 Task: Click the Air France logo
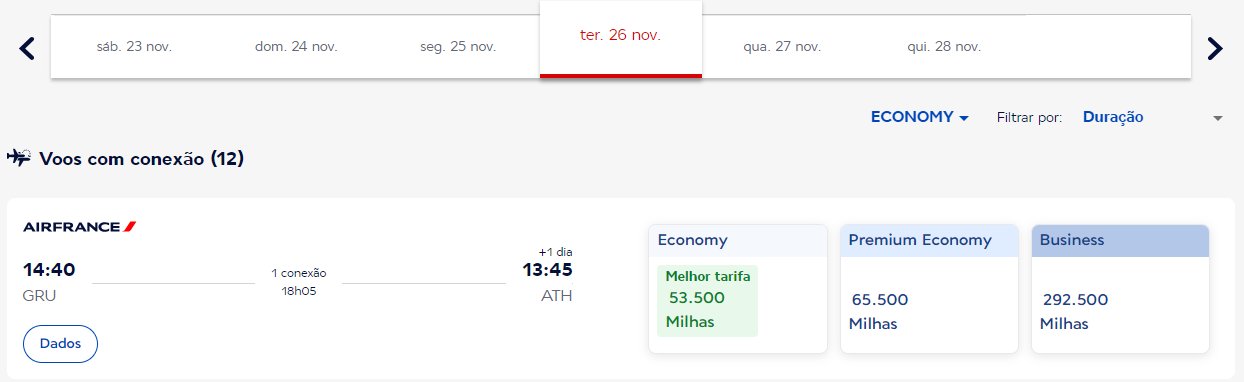point(80,227)
